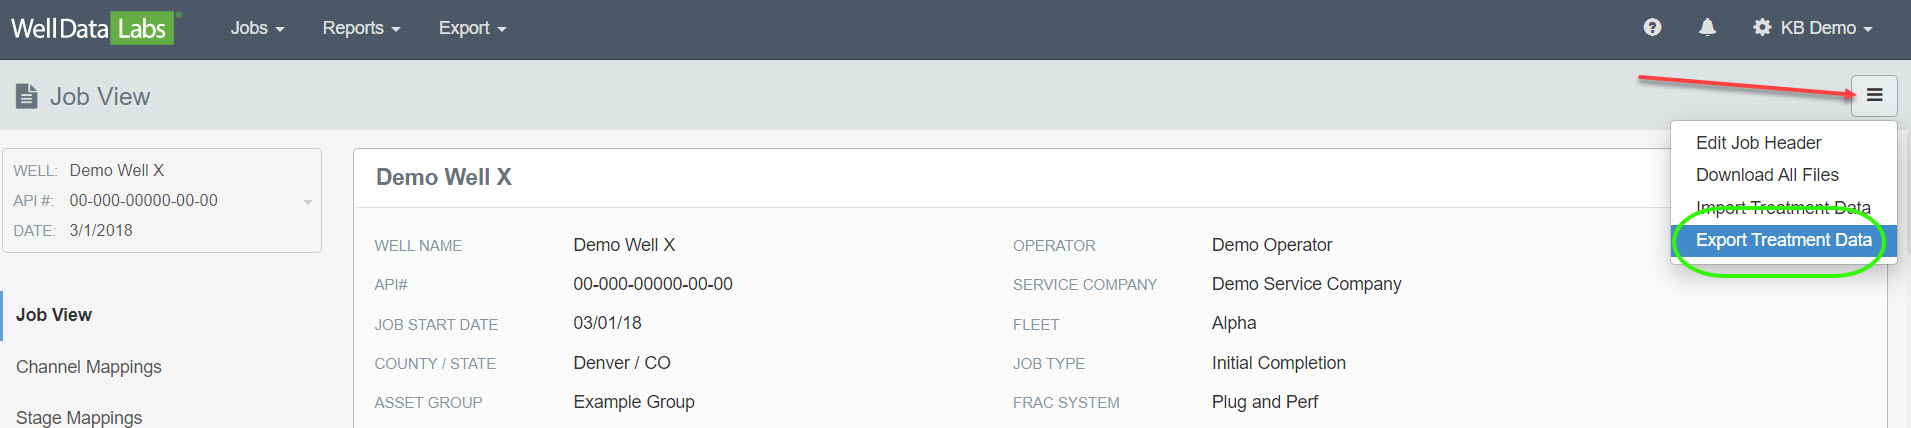Image resolution: width=1911 pixels, height=428 pixels.
Task: Expand the well selector dropdown arrow
Action: [308, 202]
